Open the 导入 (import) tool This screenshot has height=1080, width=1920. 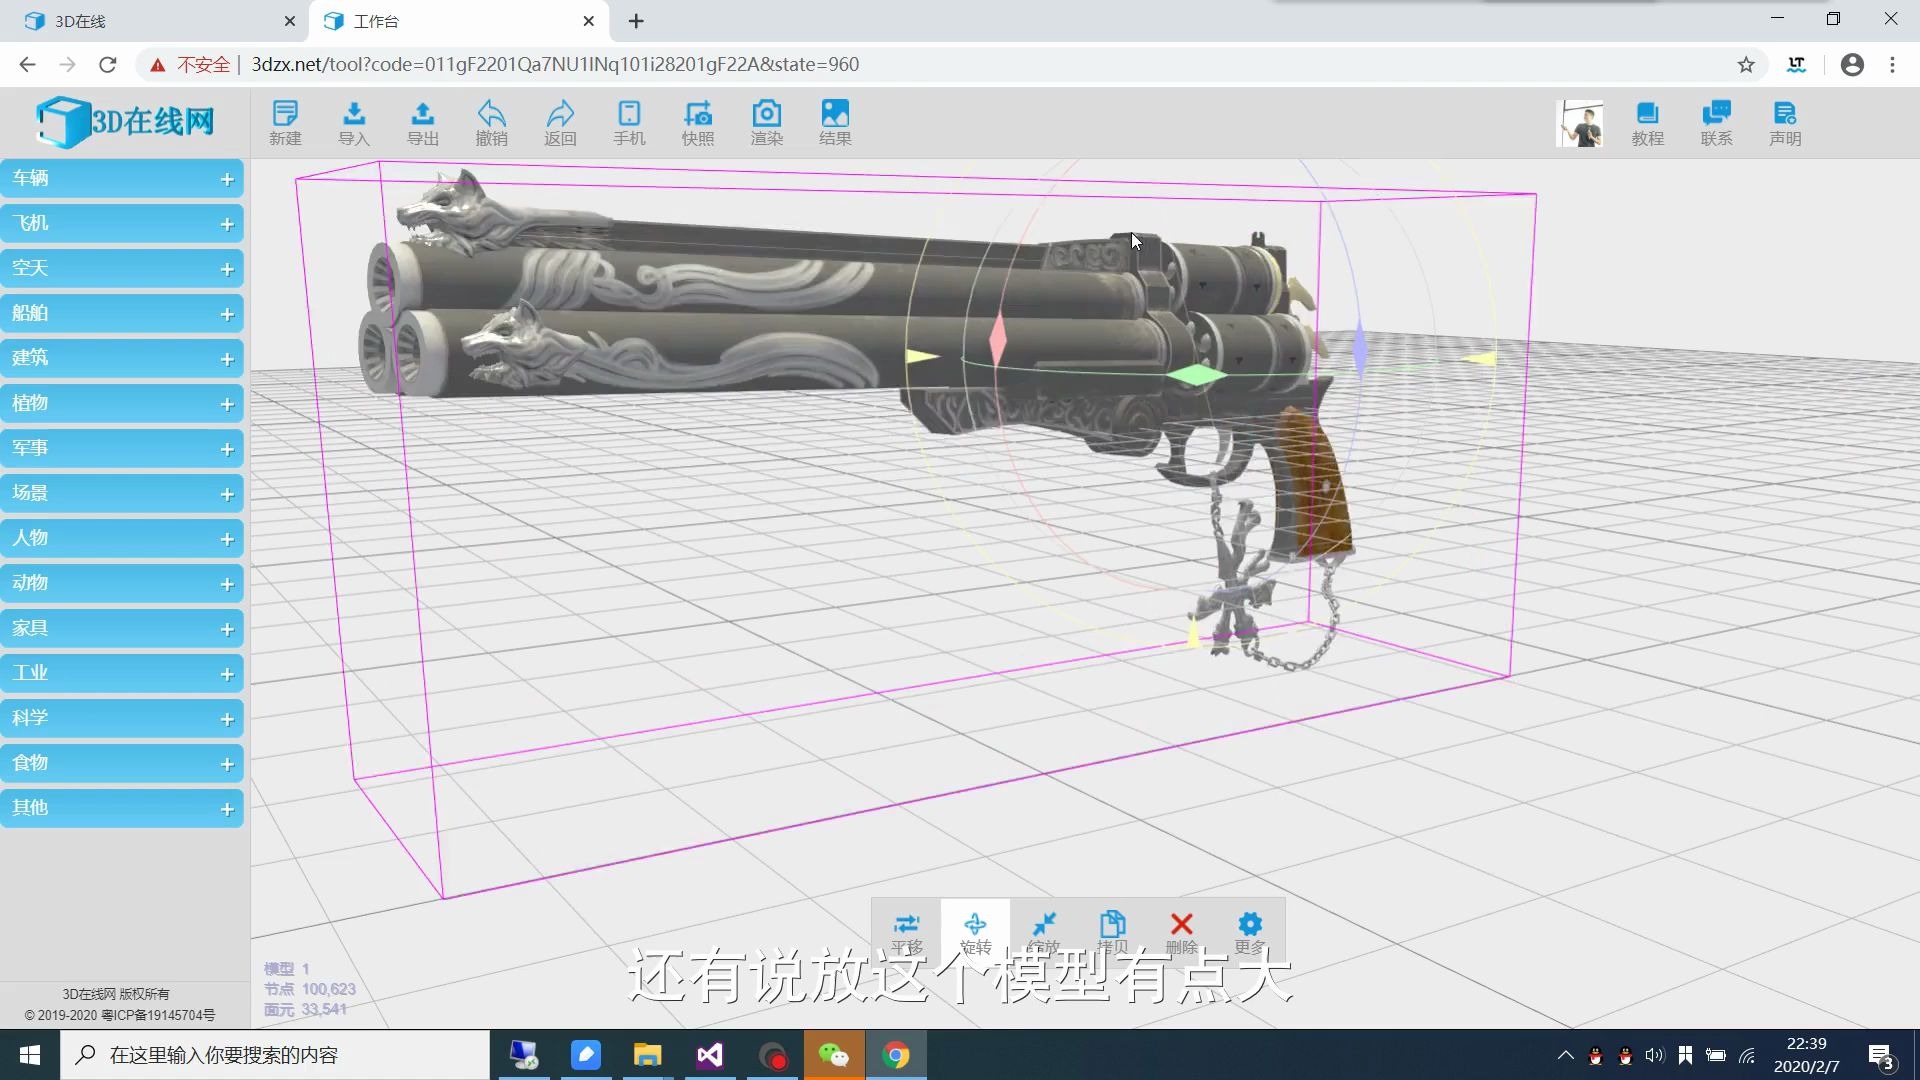[x=354, y=123]
